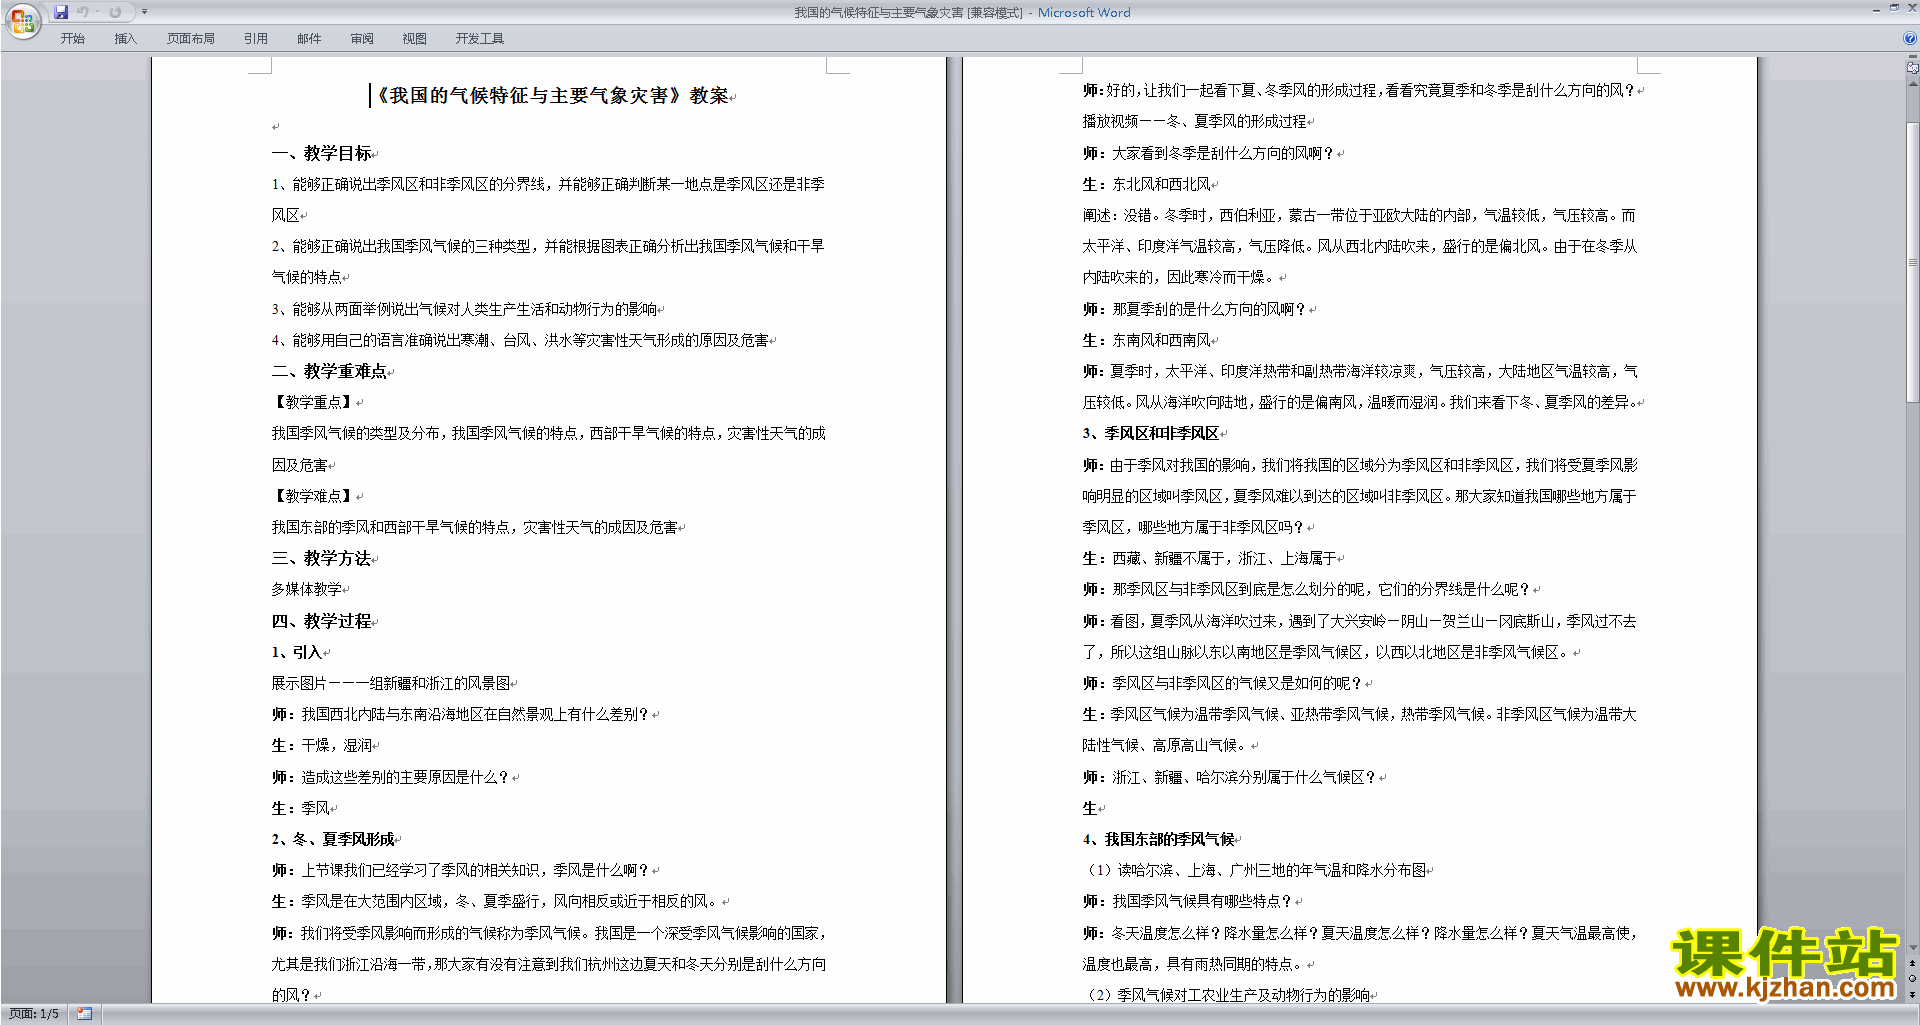Open the Select Browse Object round button
Viewport: 1920px width, 1025px height.
point(1913,979)
